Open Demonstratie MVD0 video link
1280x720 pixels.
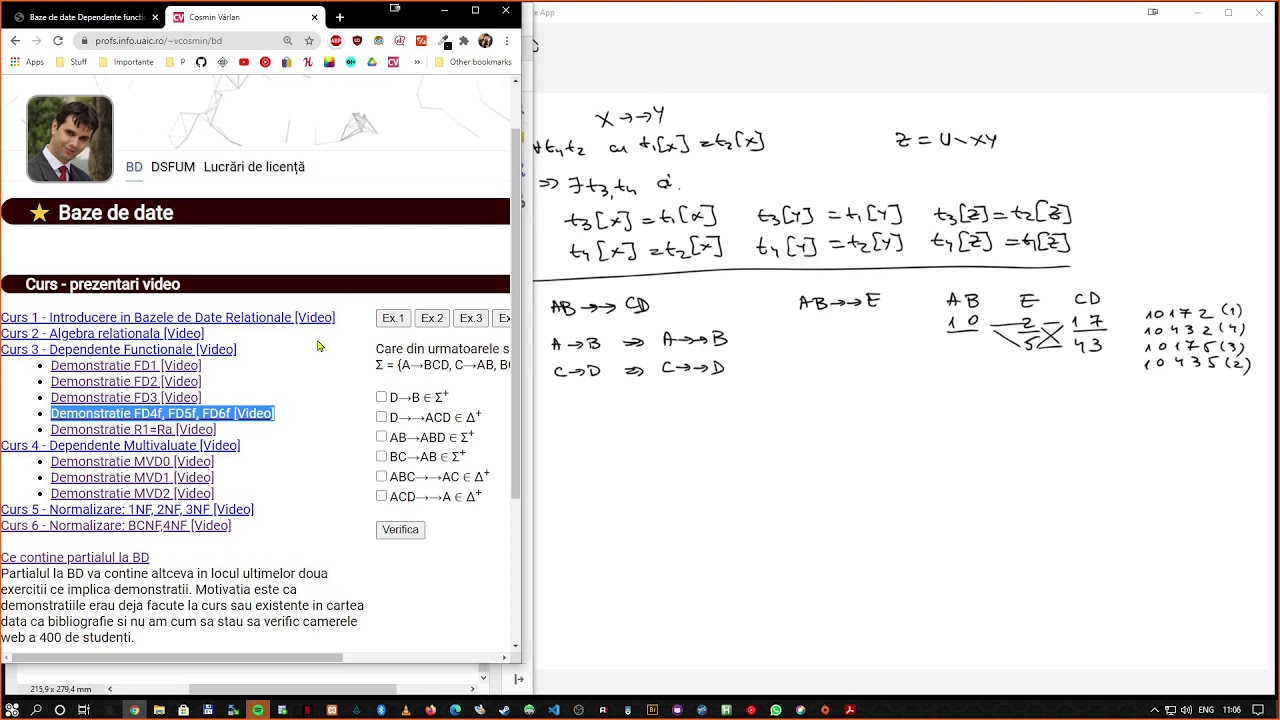coord(132,461)
